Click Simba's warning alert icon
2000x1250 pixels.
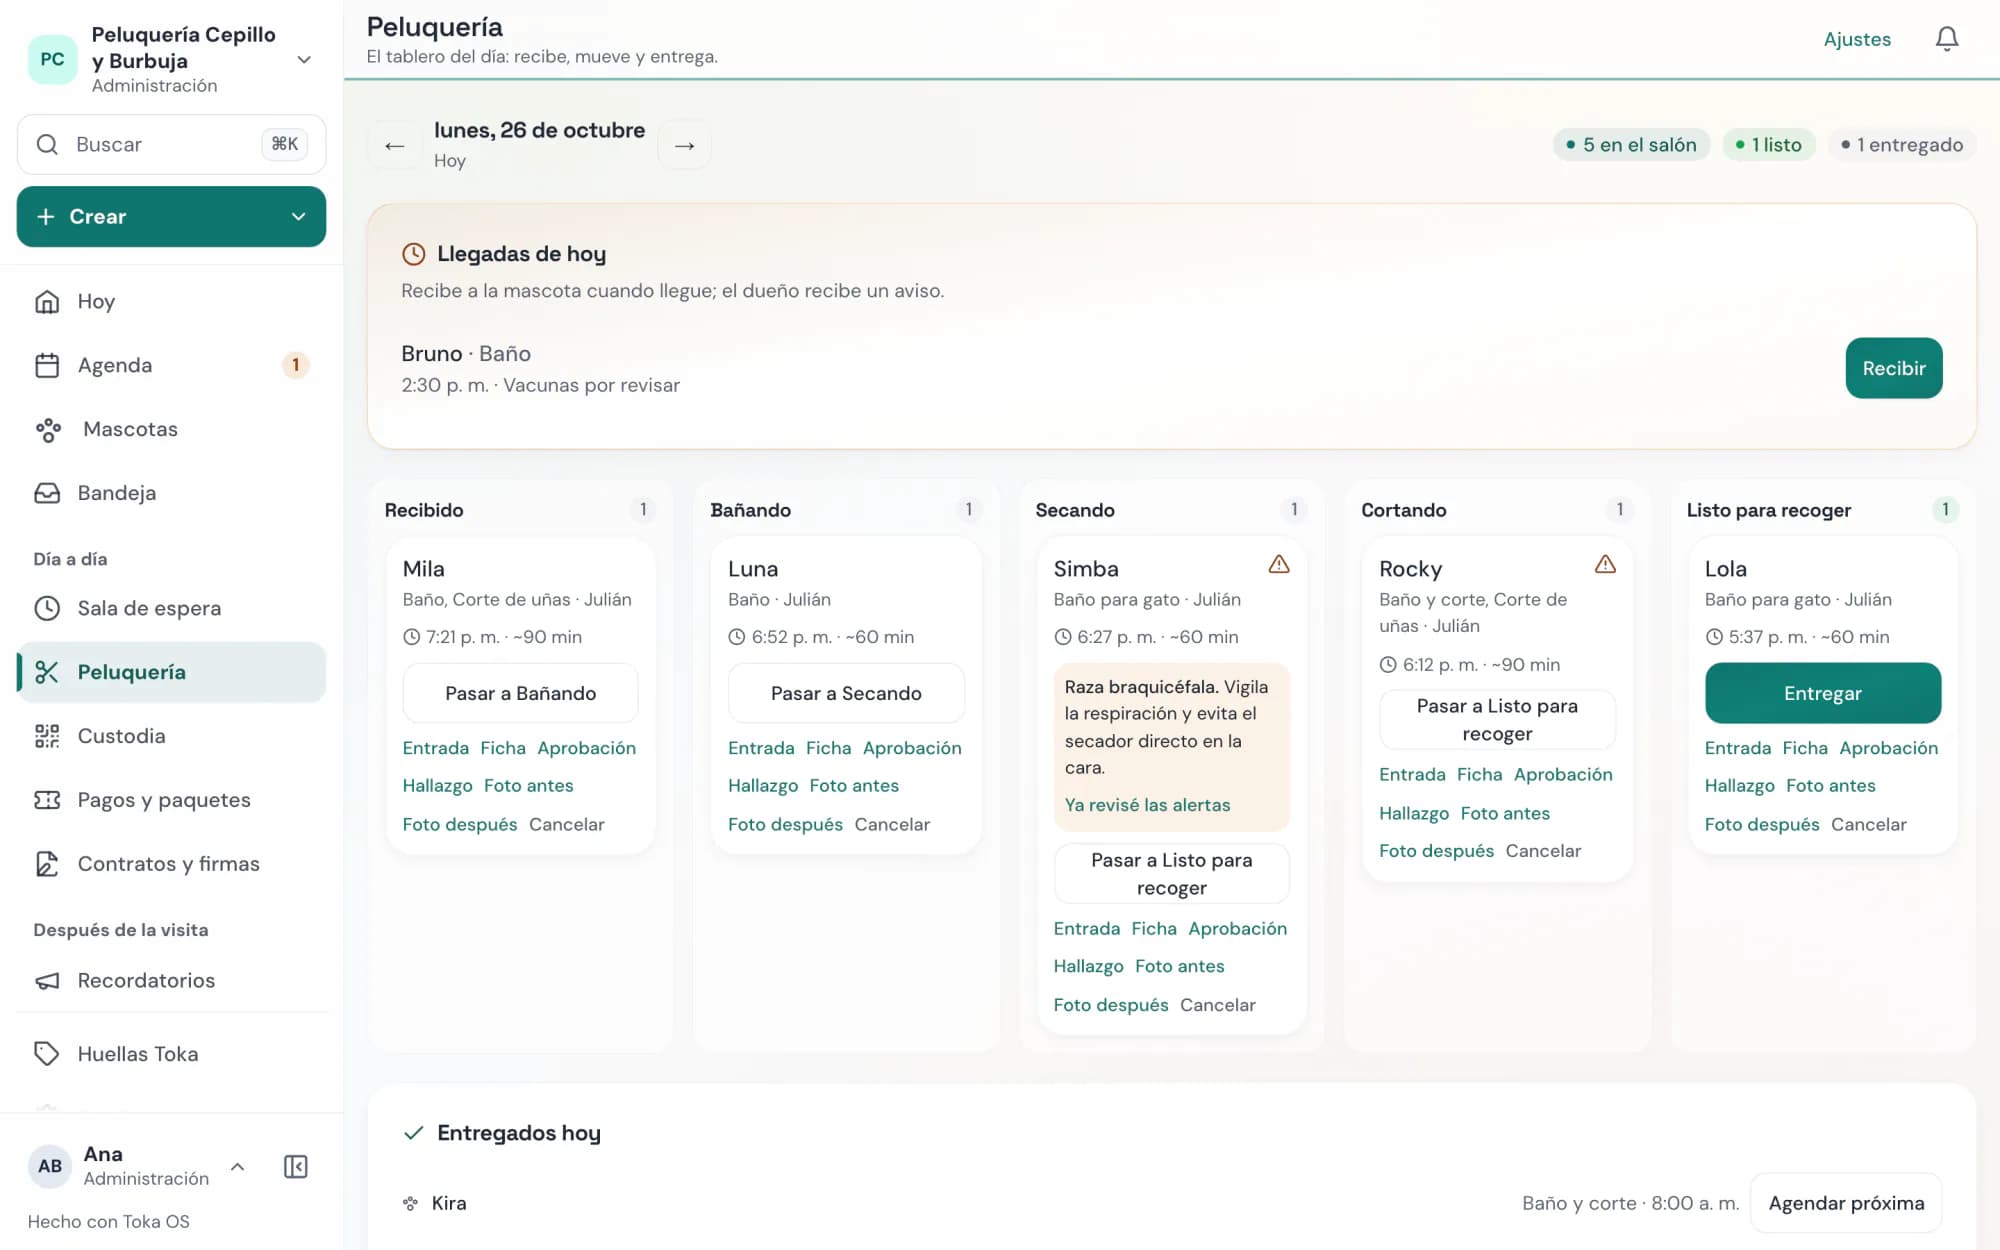(x=1278, y=565)
